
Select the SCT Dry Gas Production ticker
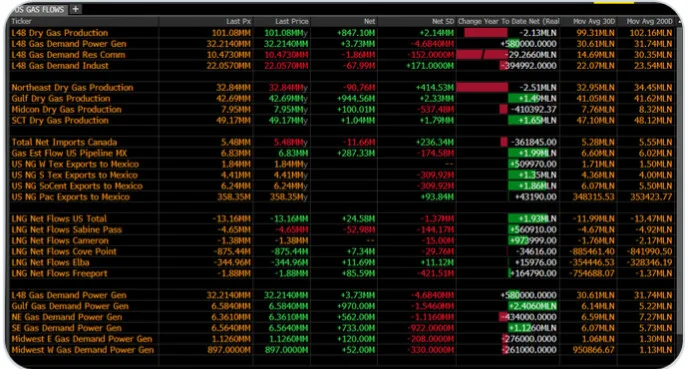point(60,120)
